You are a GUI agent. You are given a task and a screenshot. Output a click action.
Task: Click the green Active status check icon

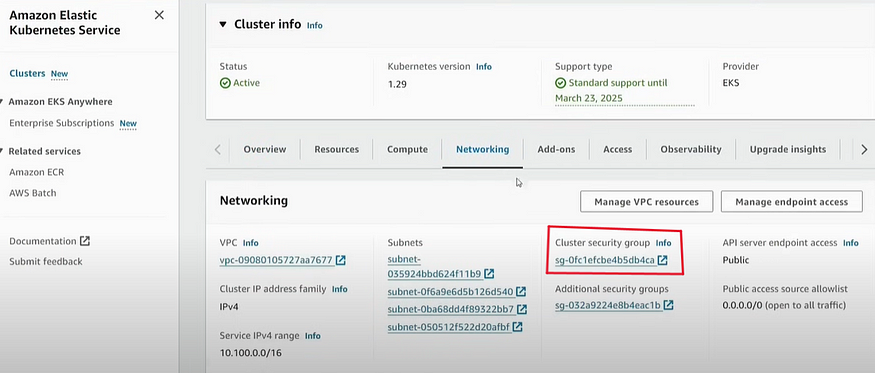pos(225,83)
